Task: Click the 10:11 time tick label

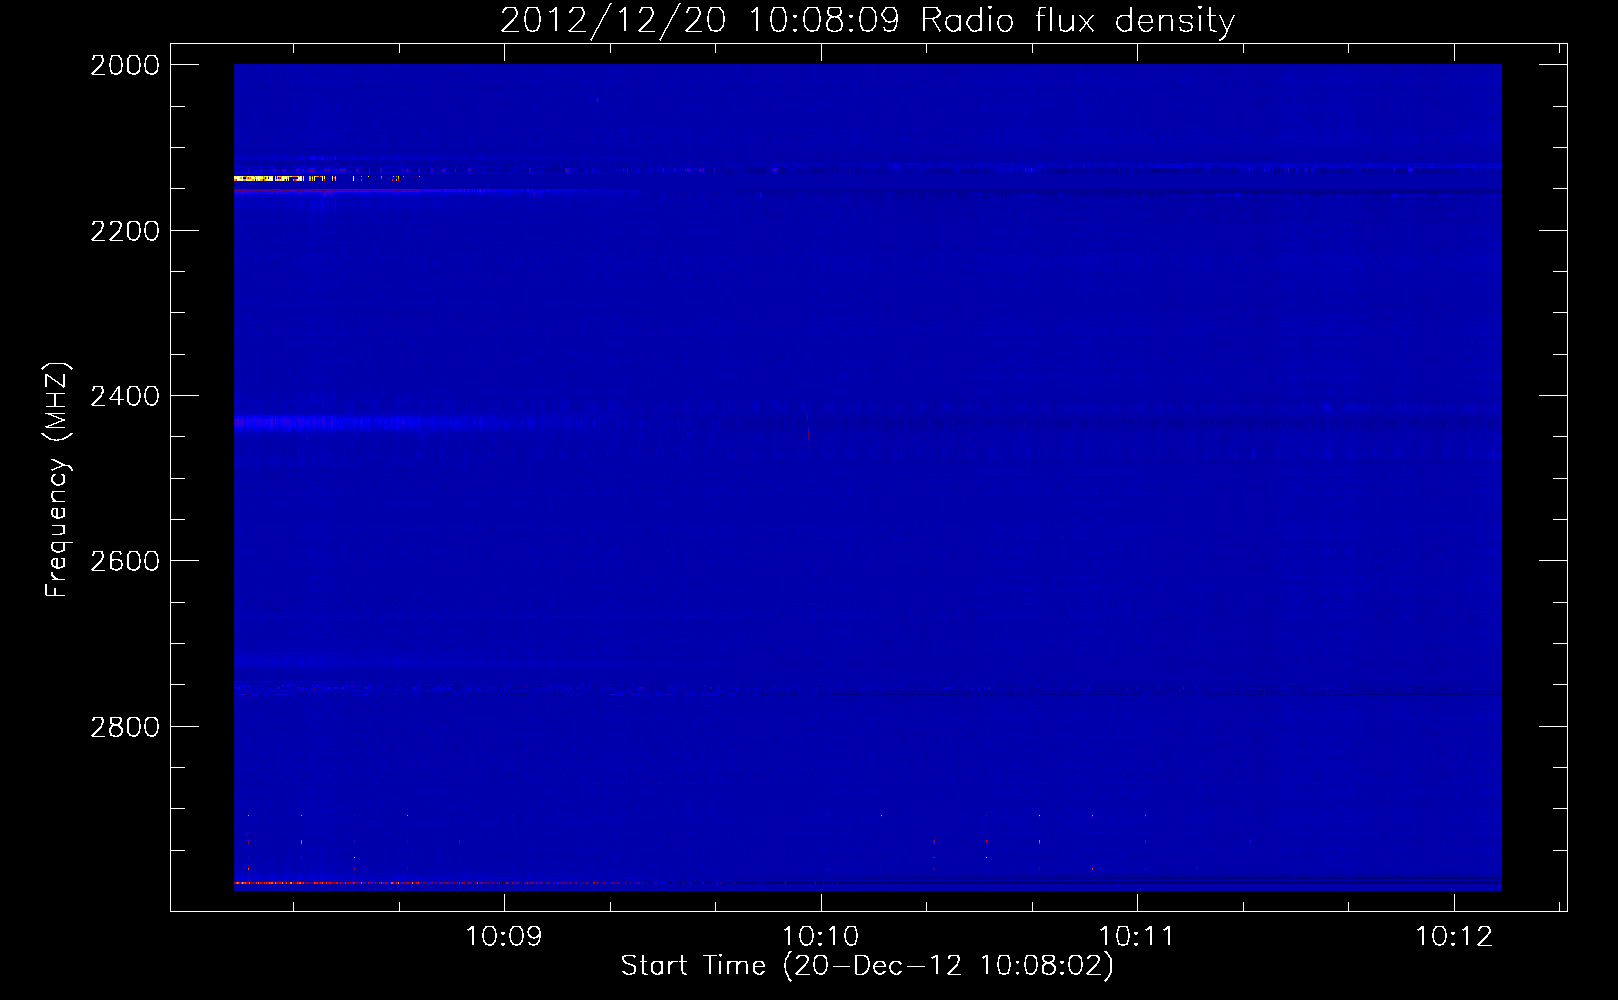Action: click(1137, 936)
